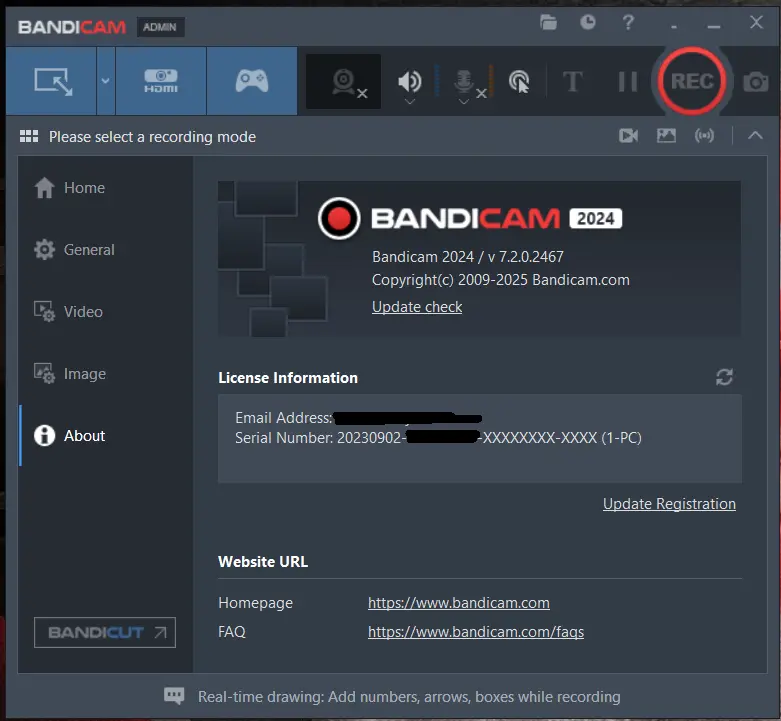781x721 pixels.
Task: Open the scheduled recording clock icon
Action: pos(588,22)
